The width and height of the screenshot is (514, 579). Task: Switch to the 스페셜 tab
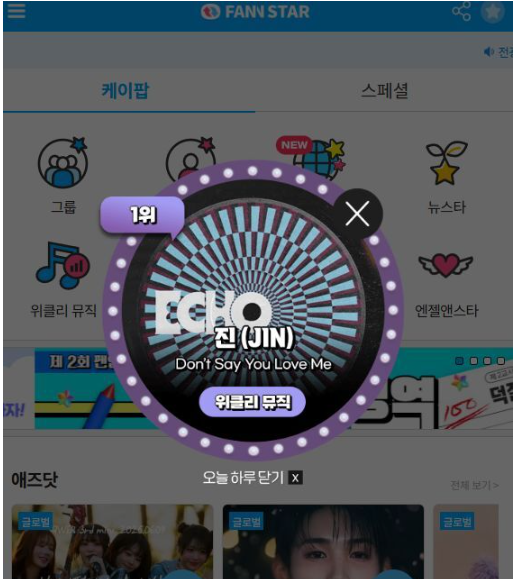(384, 90)
